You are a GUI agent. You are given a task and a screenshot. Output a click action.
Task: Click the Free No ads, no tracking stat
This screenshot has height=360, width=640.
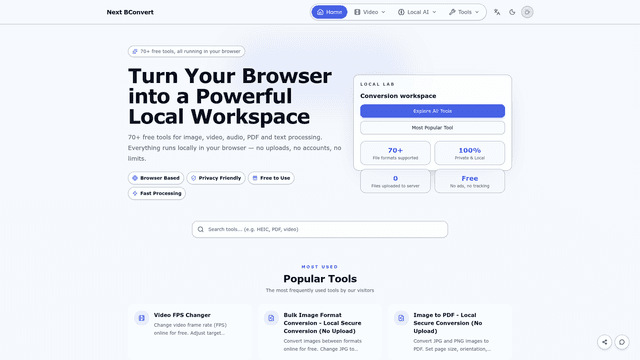(469, 181)
